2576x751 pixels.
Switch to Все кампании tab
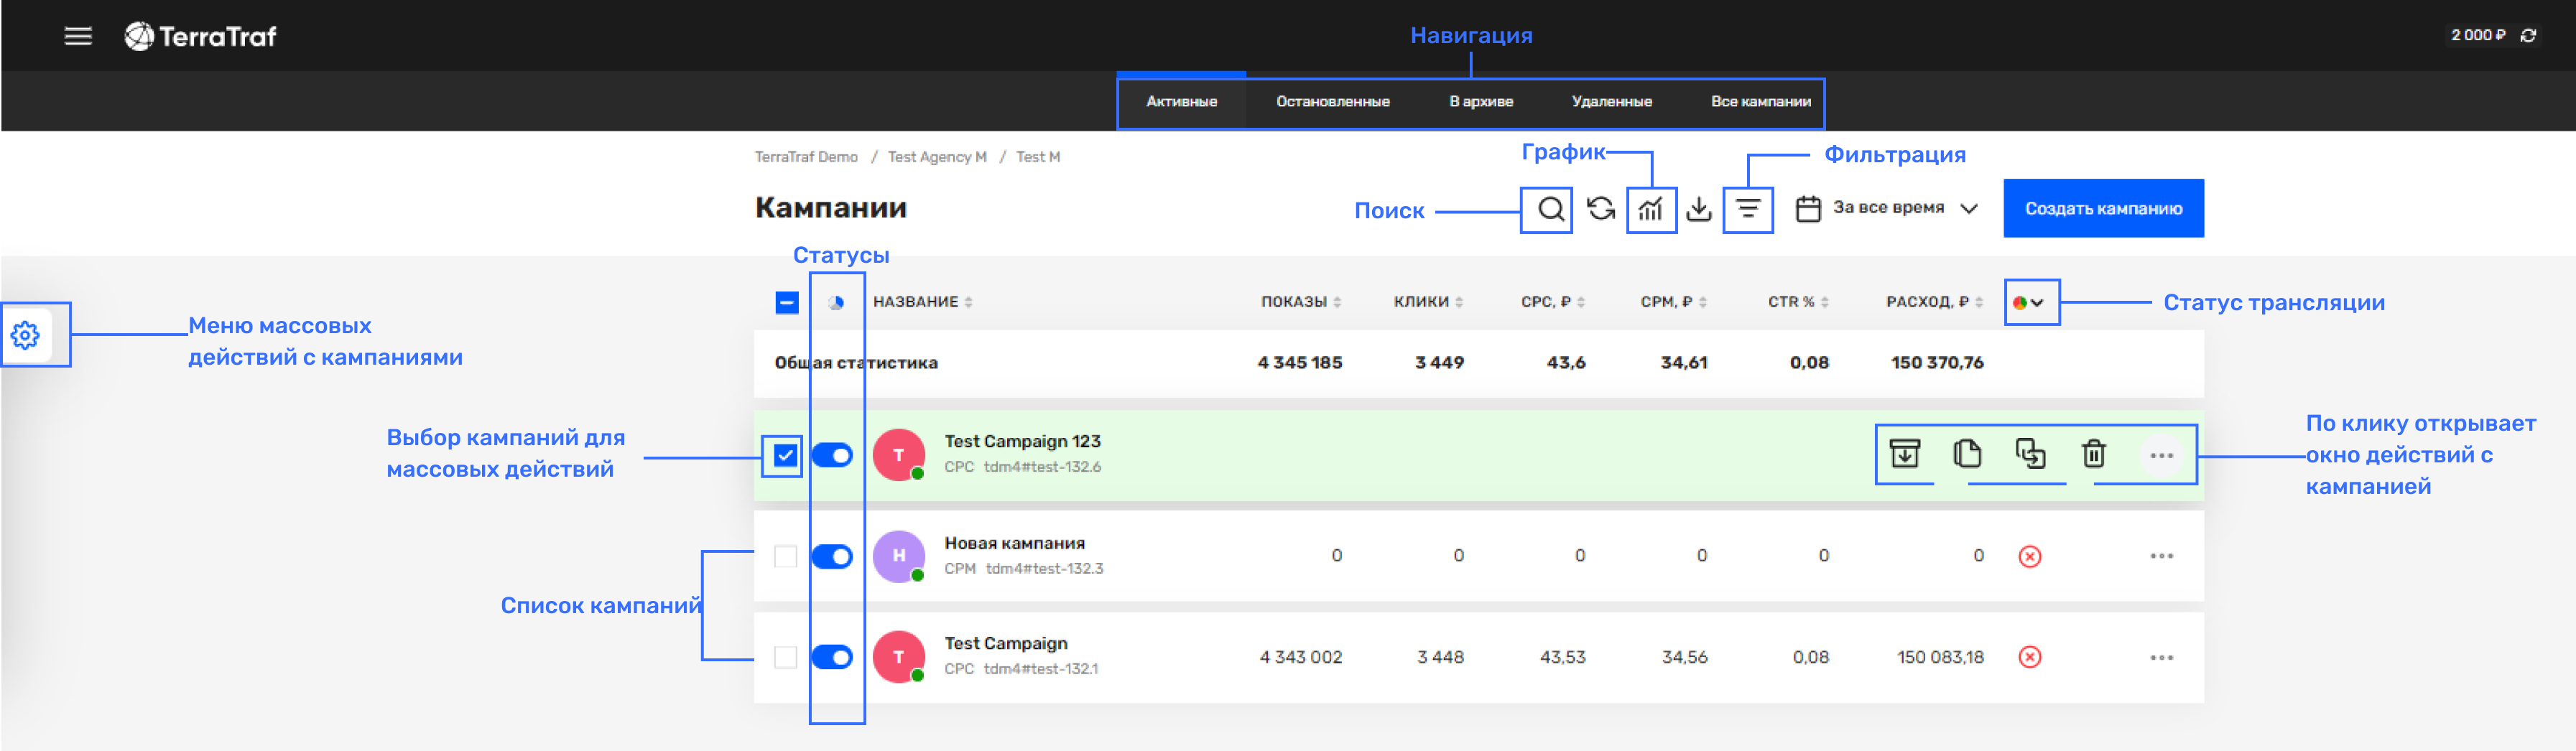pyautogui.click(x=1760, y=102)
